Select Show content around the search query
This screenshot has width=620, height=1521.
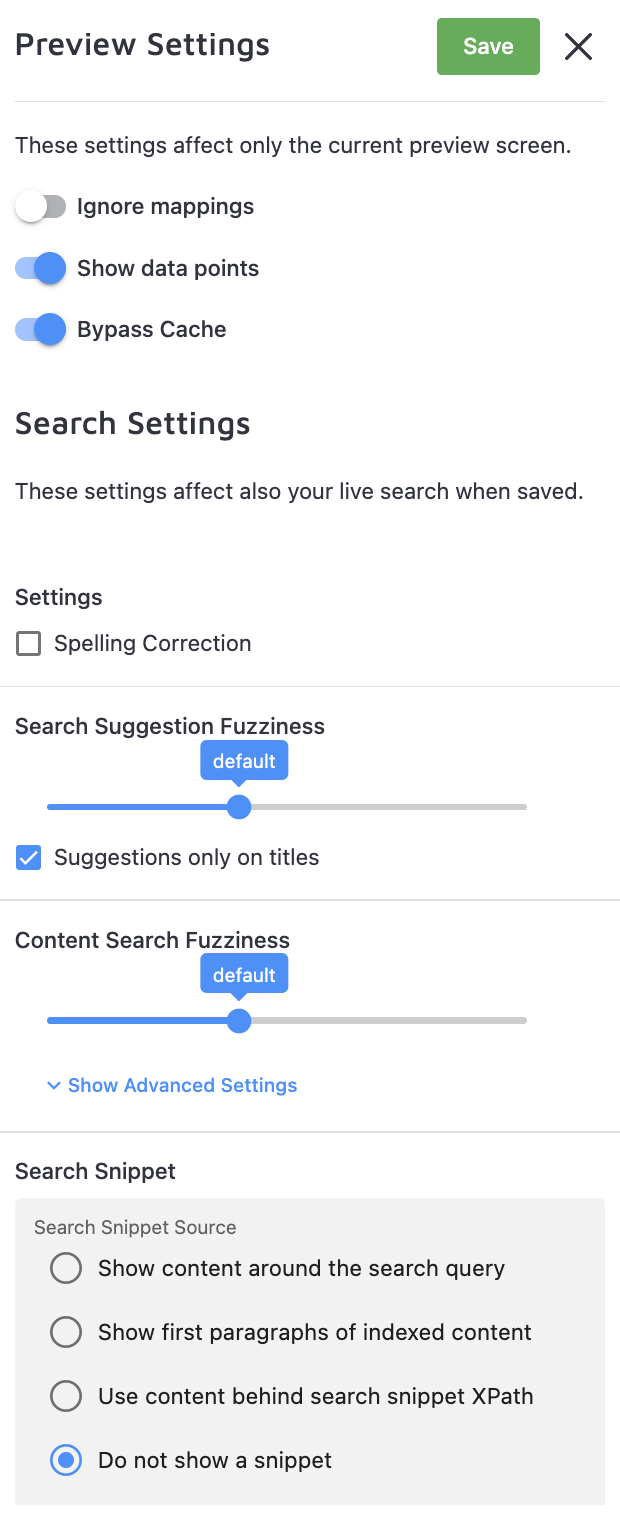click(x=66, y=1269)
